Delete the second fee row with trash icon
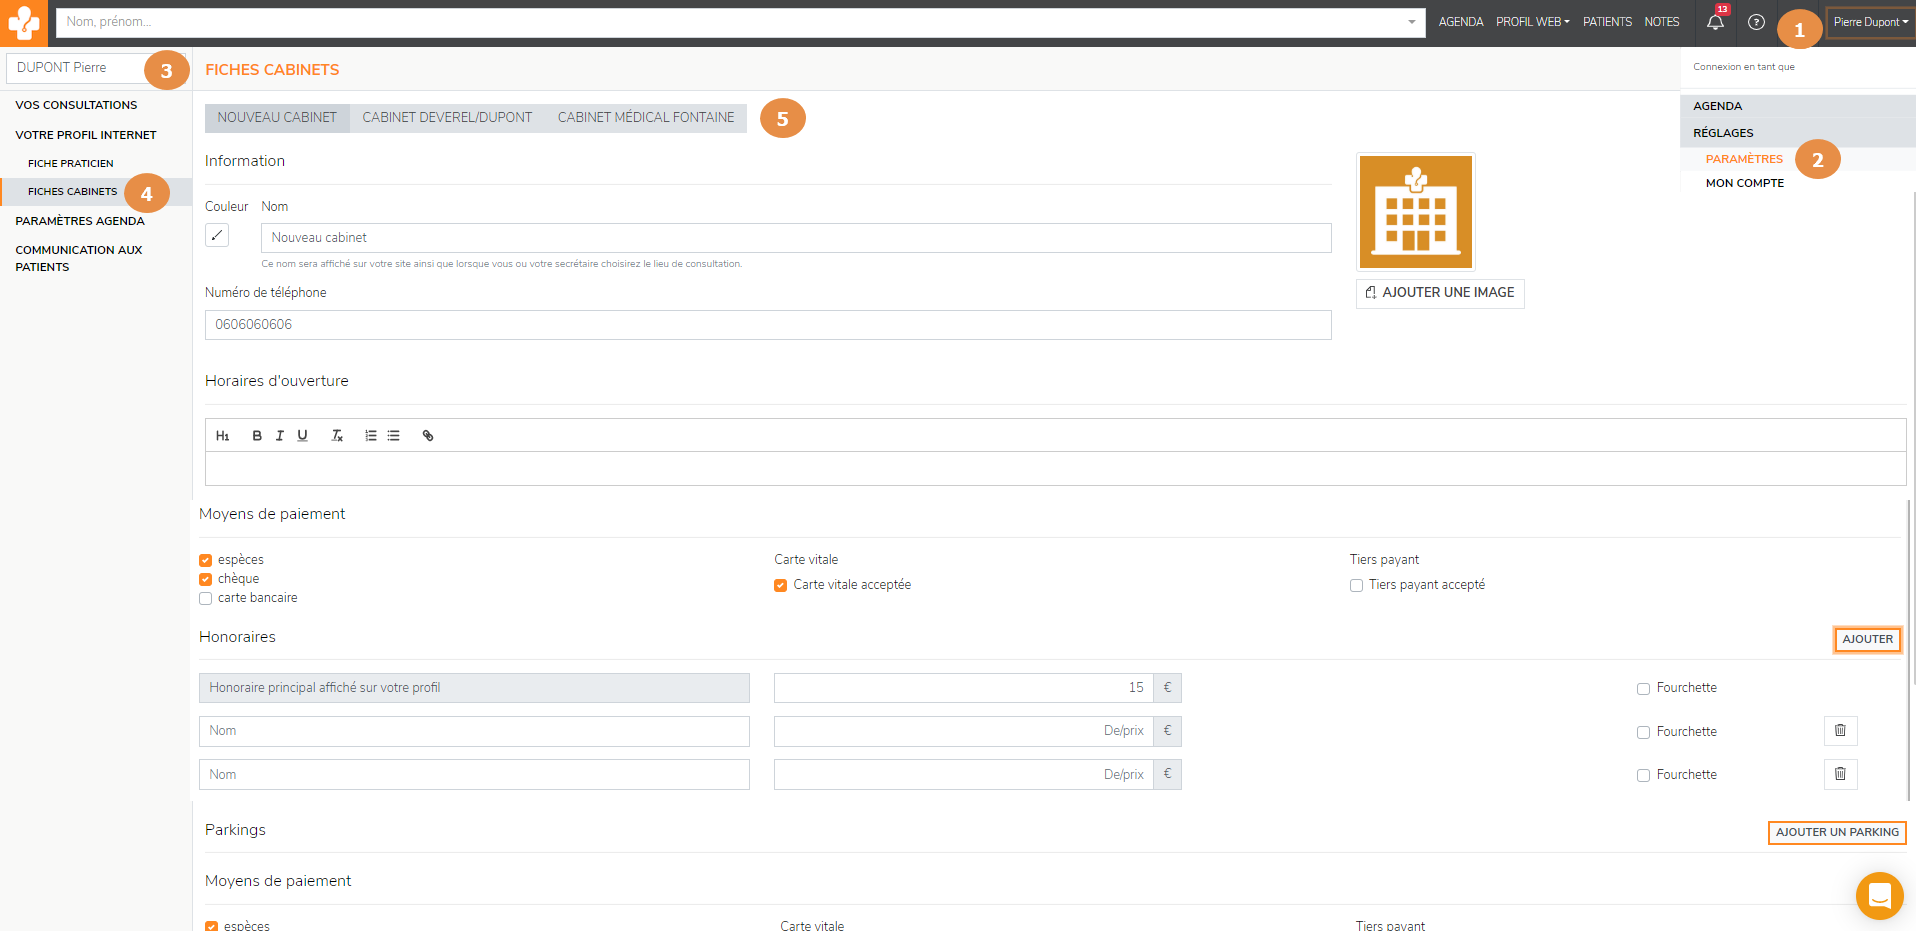The height and width of the screenshot is (931, 1916). (1840, 774)
